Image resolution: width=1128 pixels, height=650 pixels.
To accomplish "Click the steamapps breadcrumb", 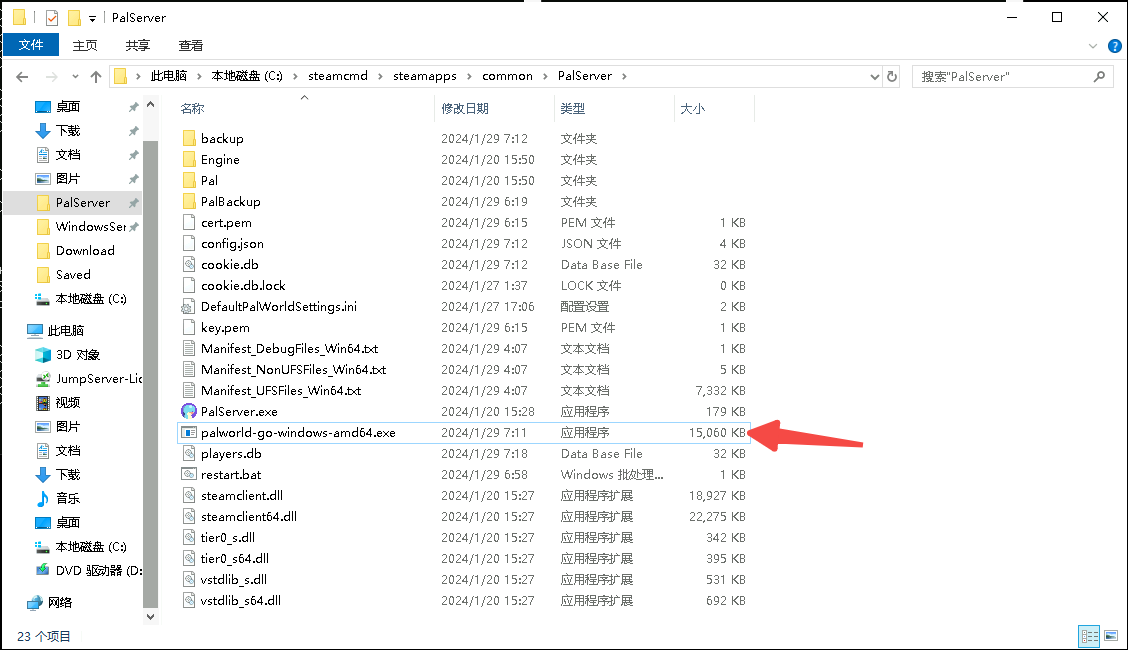I will 424,76.
